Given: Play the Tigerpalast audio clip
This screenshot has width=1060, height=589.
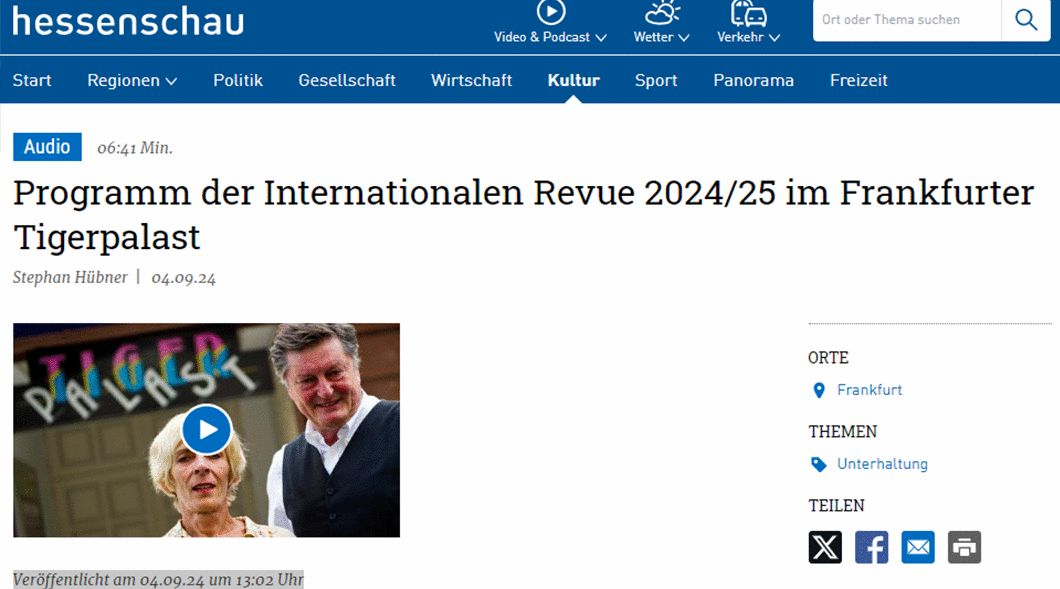Looking at the screenshot, I should click(x=207, y=429).
